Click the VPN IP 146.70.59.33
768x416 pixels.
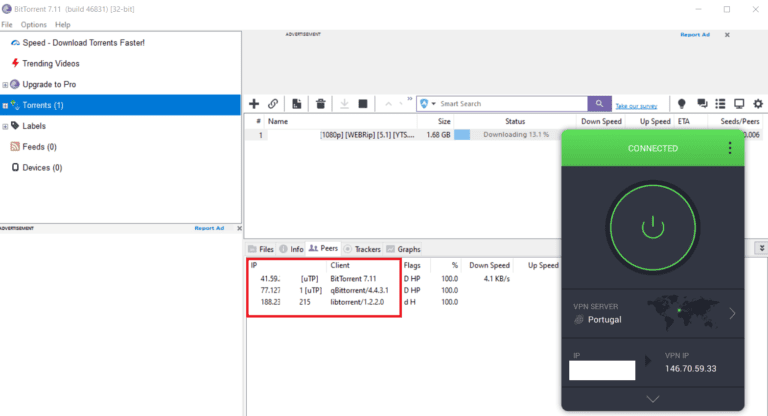(691, 368)
